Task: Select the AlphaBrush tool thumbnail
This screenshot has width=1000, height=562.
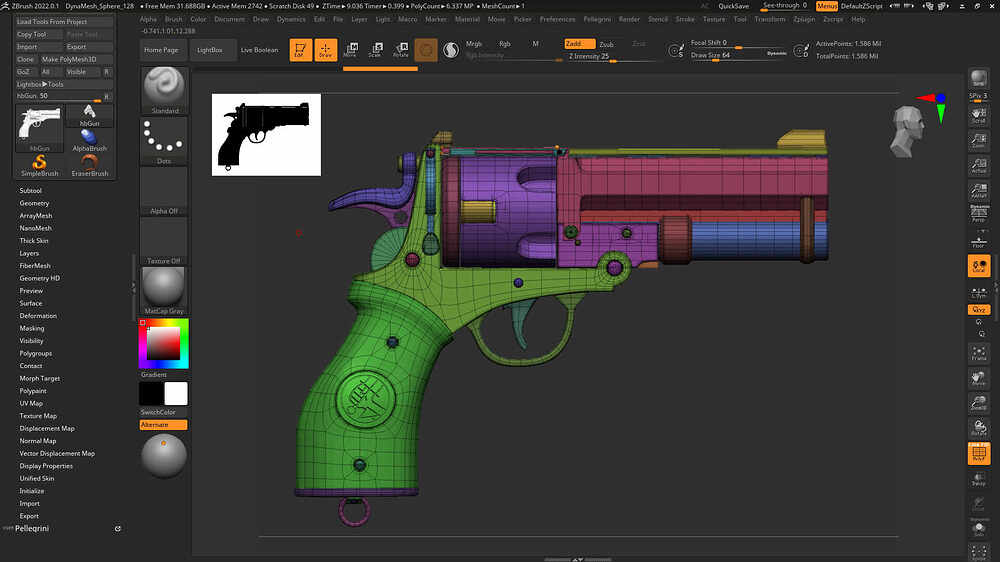Action: [x=89, y=140]
